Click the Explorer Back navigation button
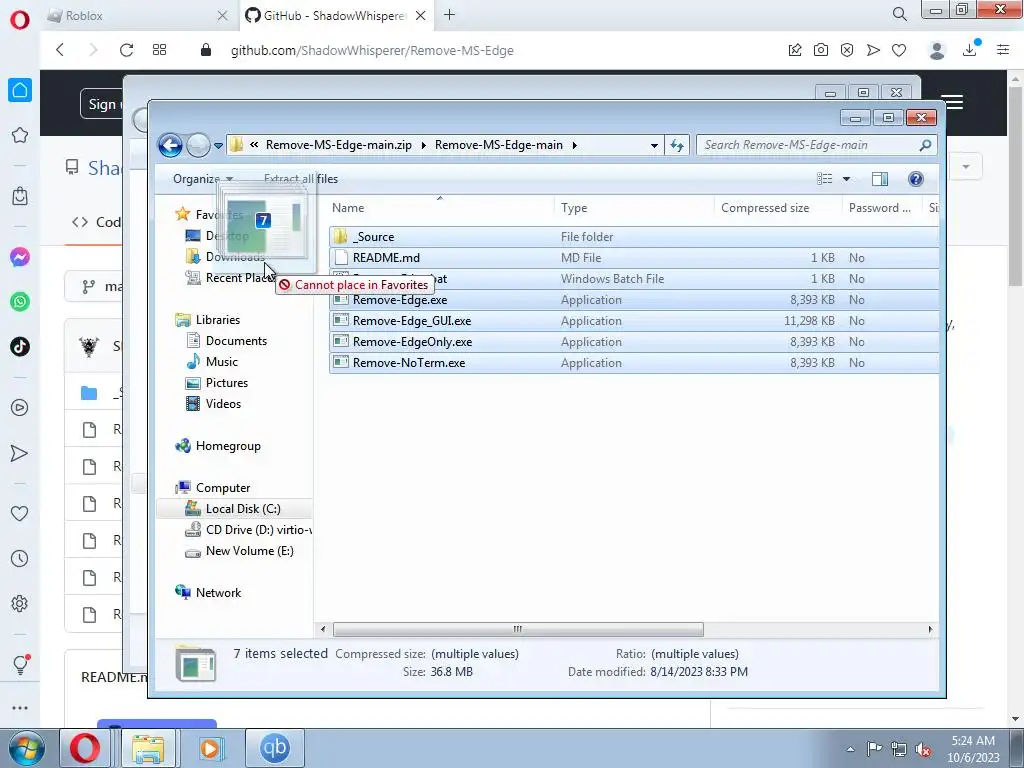This screenshot has height=768, width=1024. (x=170, y=145)
